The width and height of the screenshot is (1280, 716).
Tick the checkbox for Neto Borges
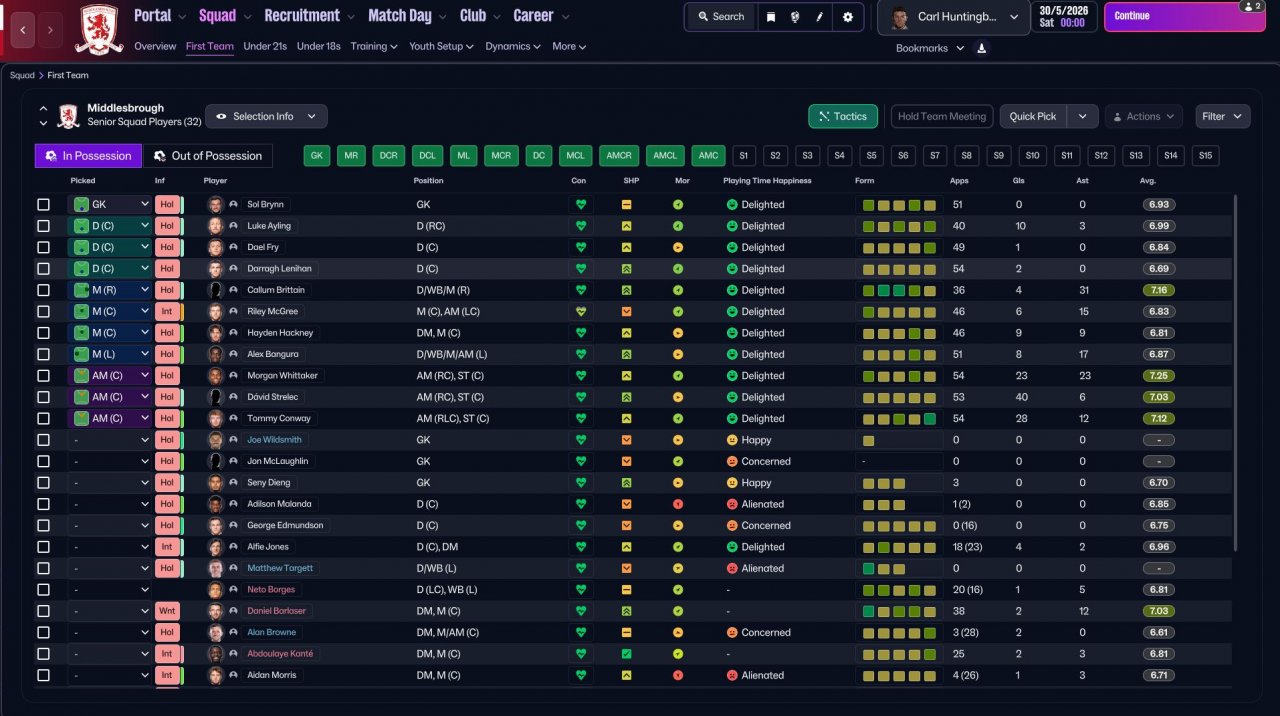pos(43,590)
